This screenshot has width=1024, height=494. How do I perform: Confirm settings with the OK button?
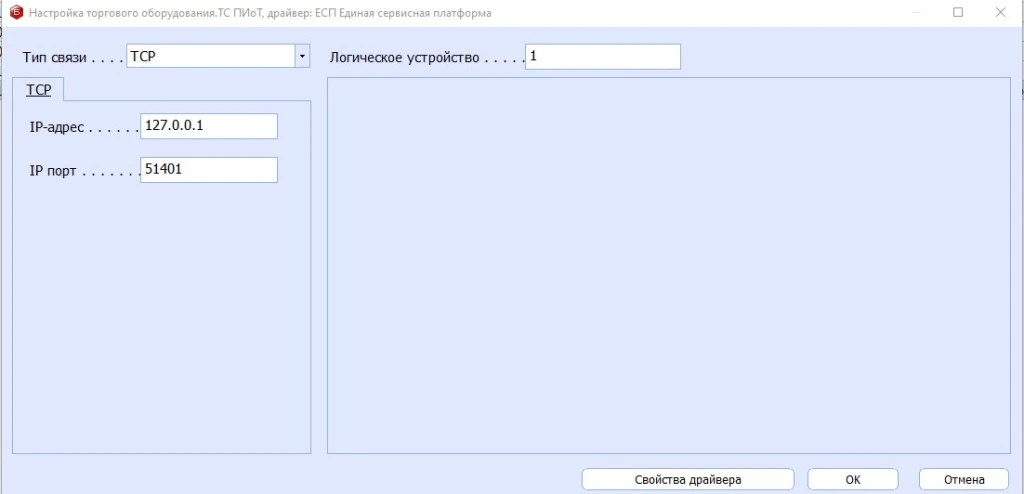pos(852,480)
